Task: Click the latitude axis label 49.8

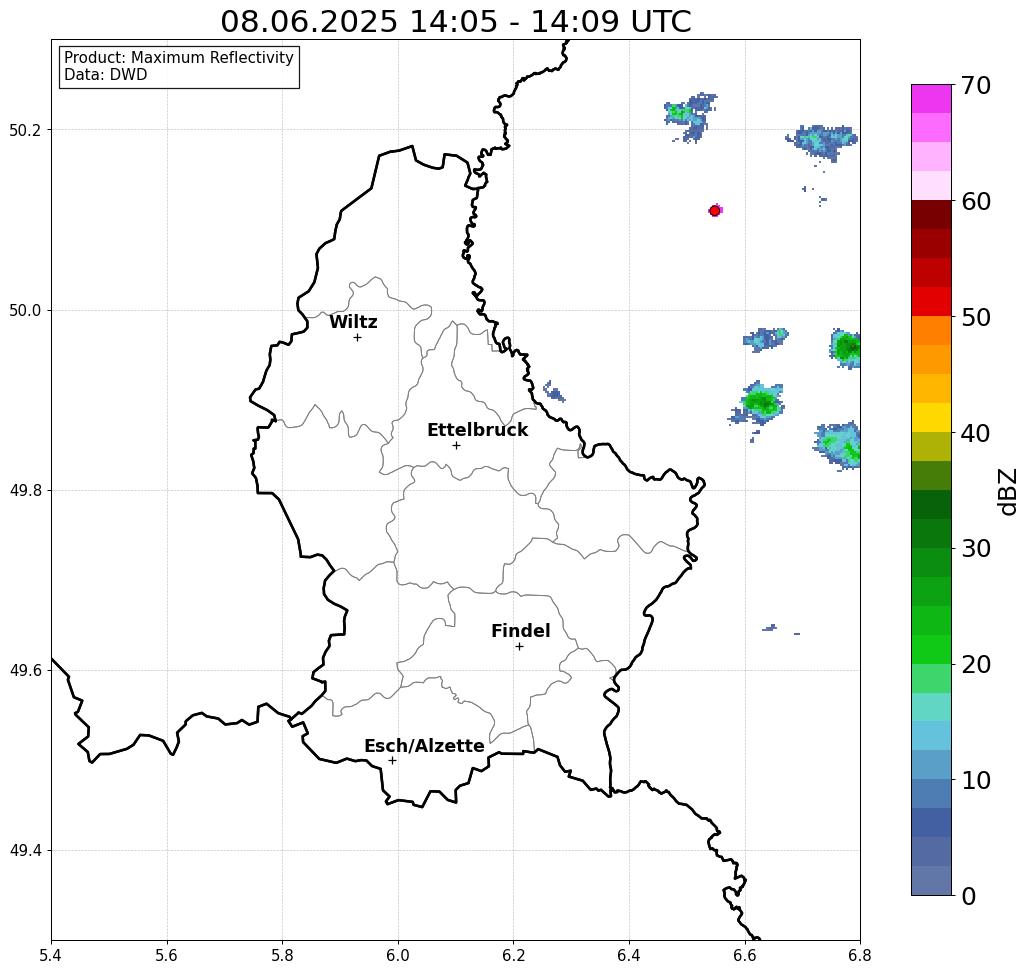Action: tap(25, 490)
